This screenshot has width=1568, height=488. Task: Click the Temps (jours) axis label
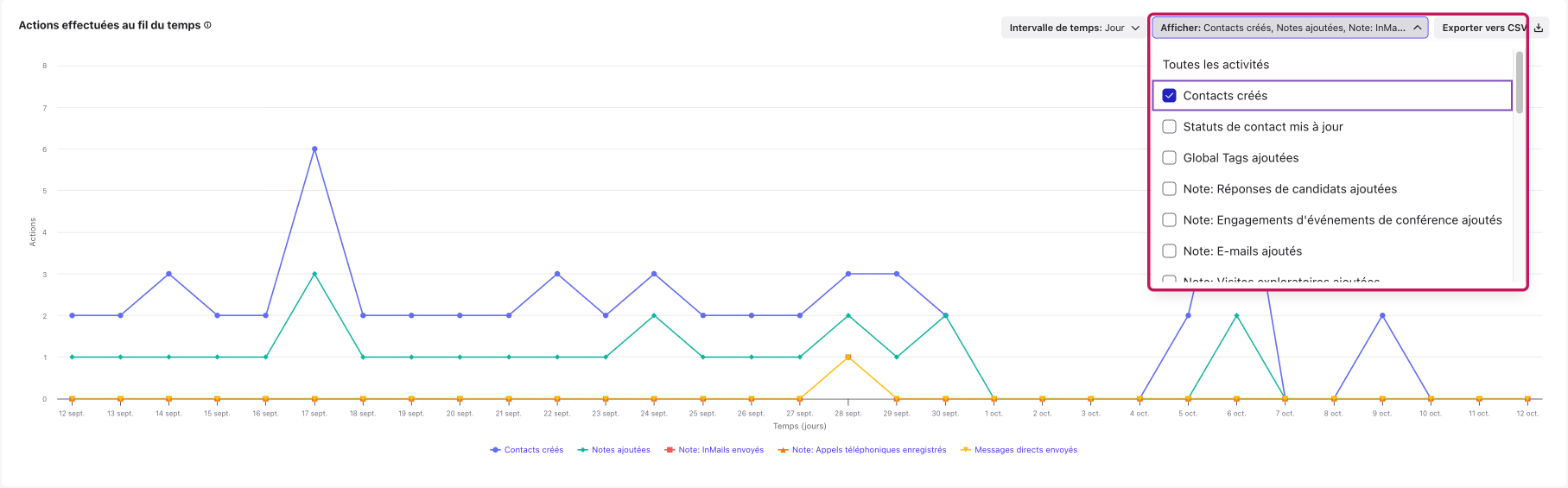coord(799,426)
